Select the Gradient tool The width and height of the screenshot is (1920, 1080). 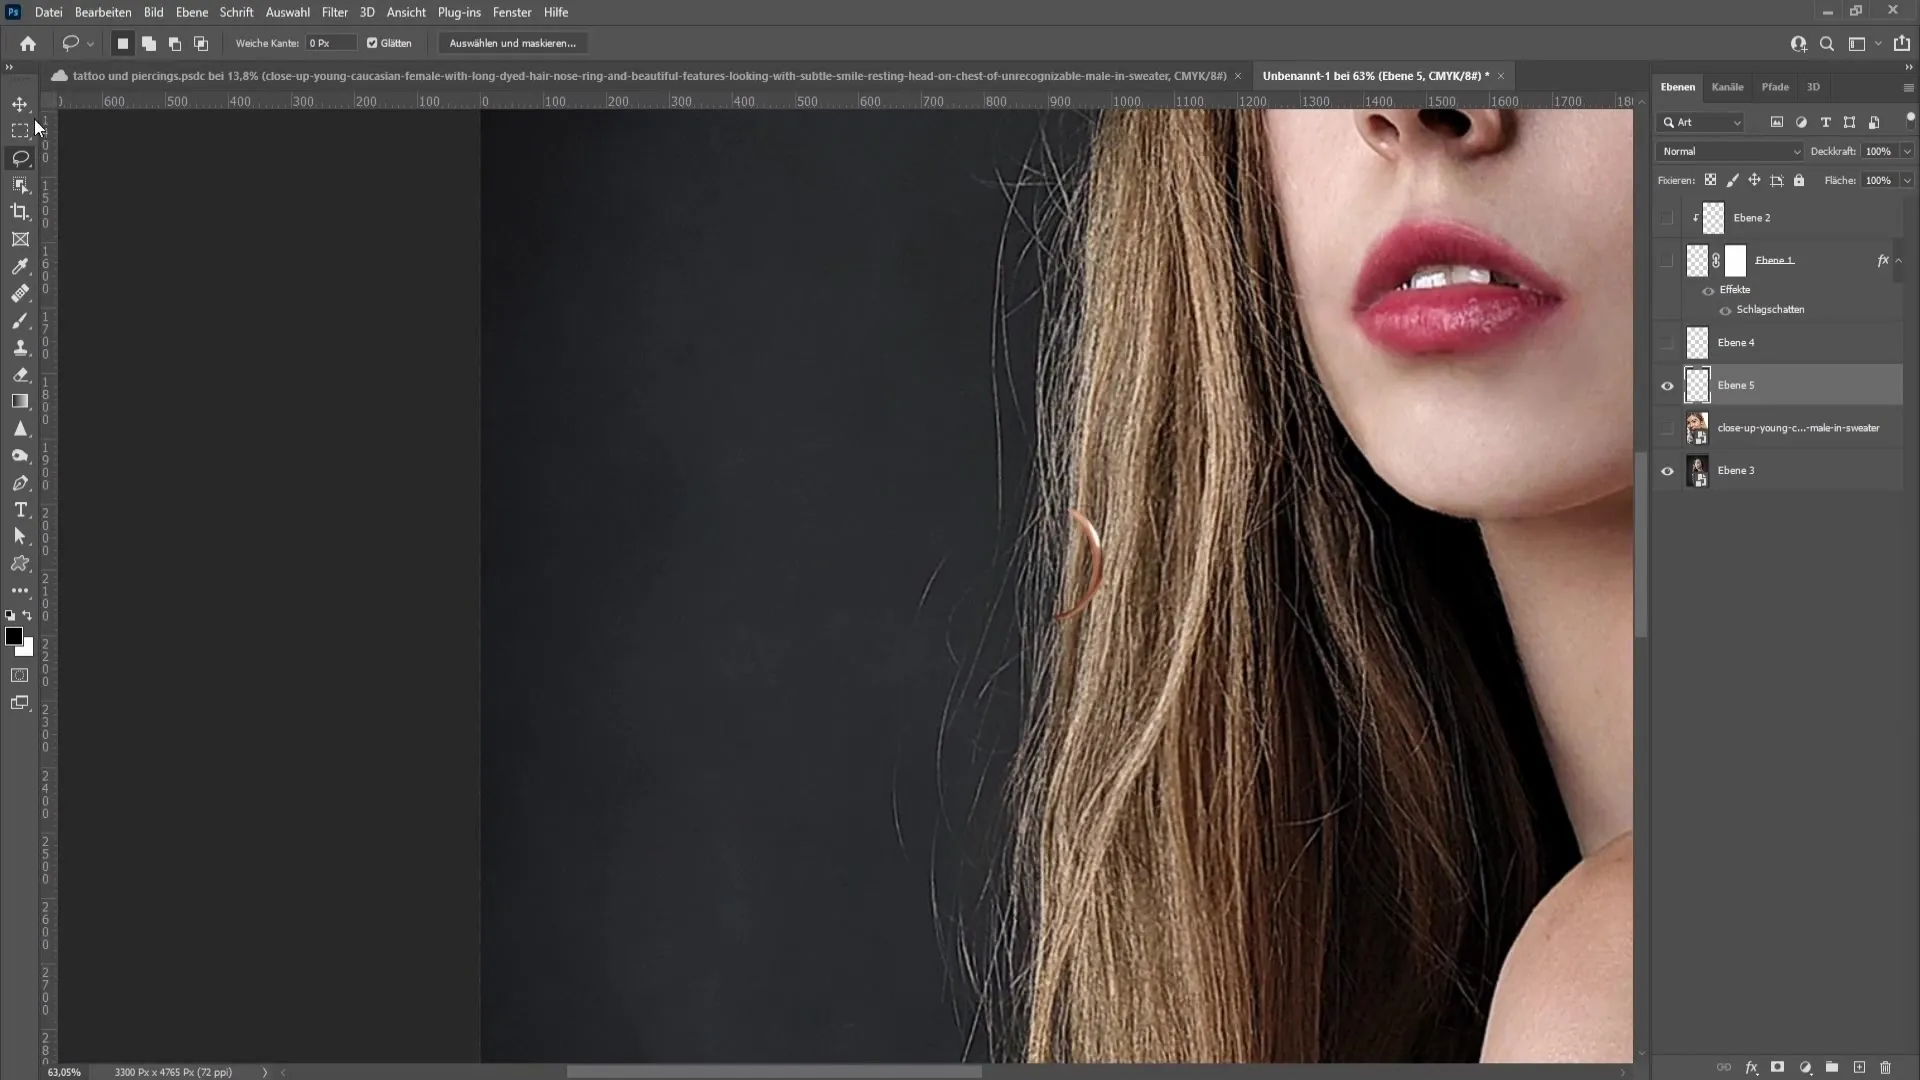coord(20,401)
